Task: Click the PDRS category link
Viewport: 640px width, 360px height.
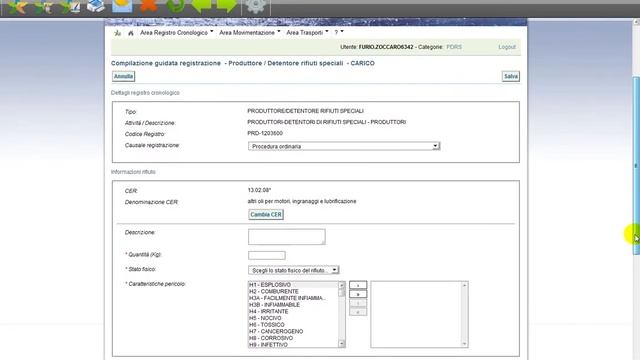Action: click(x=454, y=47)
